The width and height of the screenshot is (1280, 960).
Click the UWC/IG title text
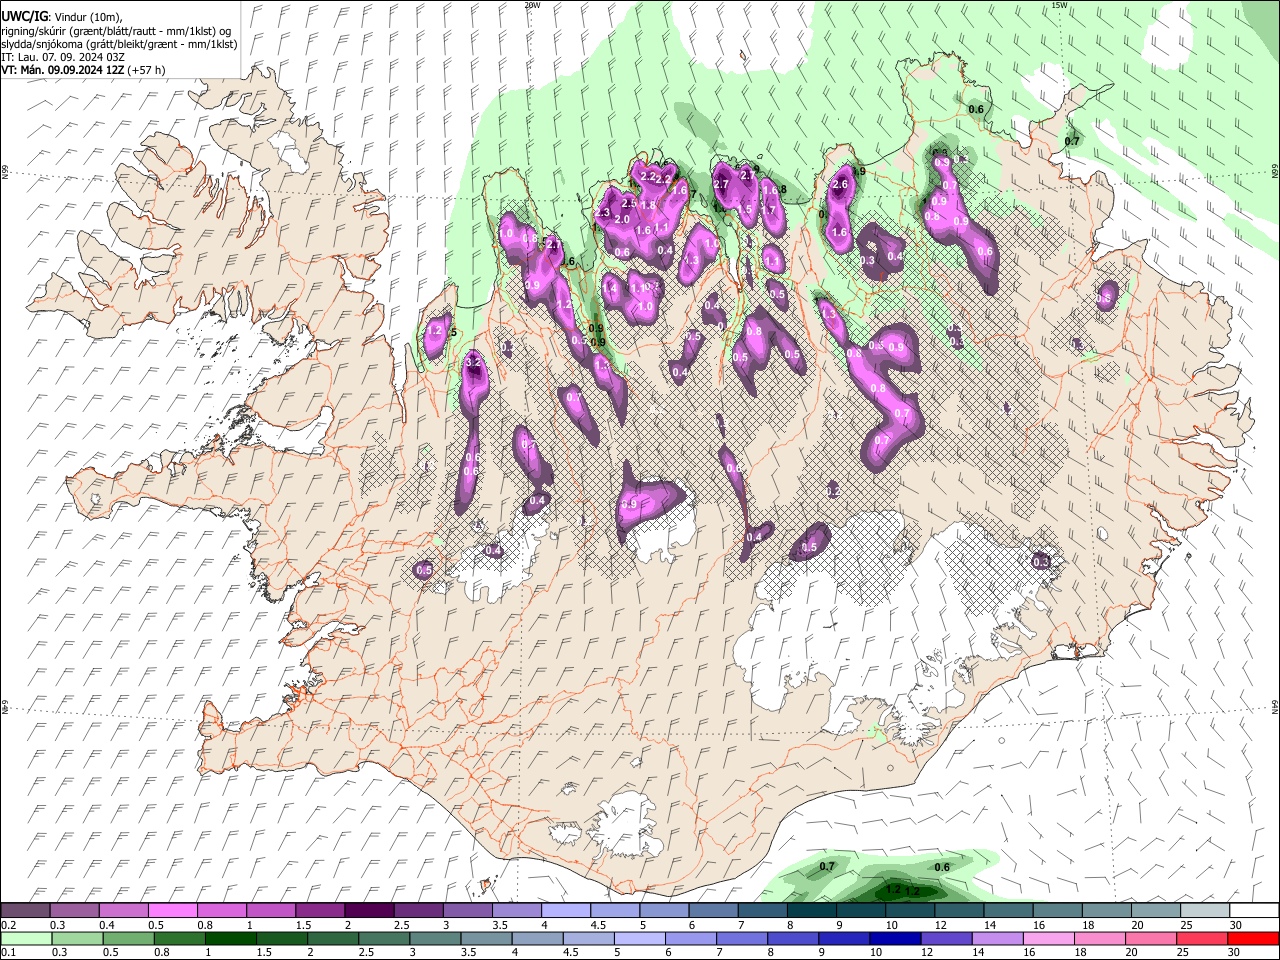tap(23, 17)
